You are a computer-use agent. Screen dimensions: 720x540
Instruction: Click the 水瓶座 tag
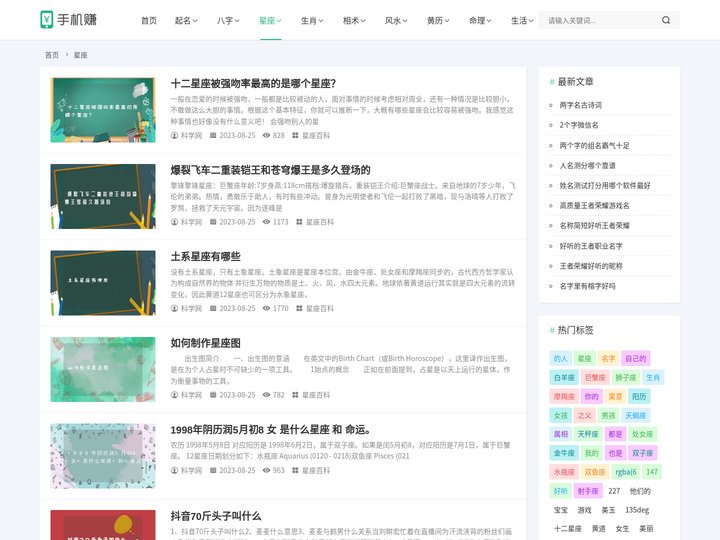564,472
